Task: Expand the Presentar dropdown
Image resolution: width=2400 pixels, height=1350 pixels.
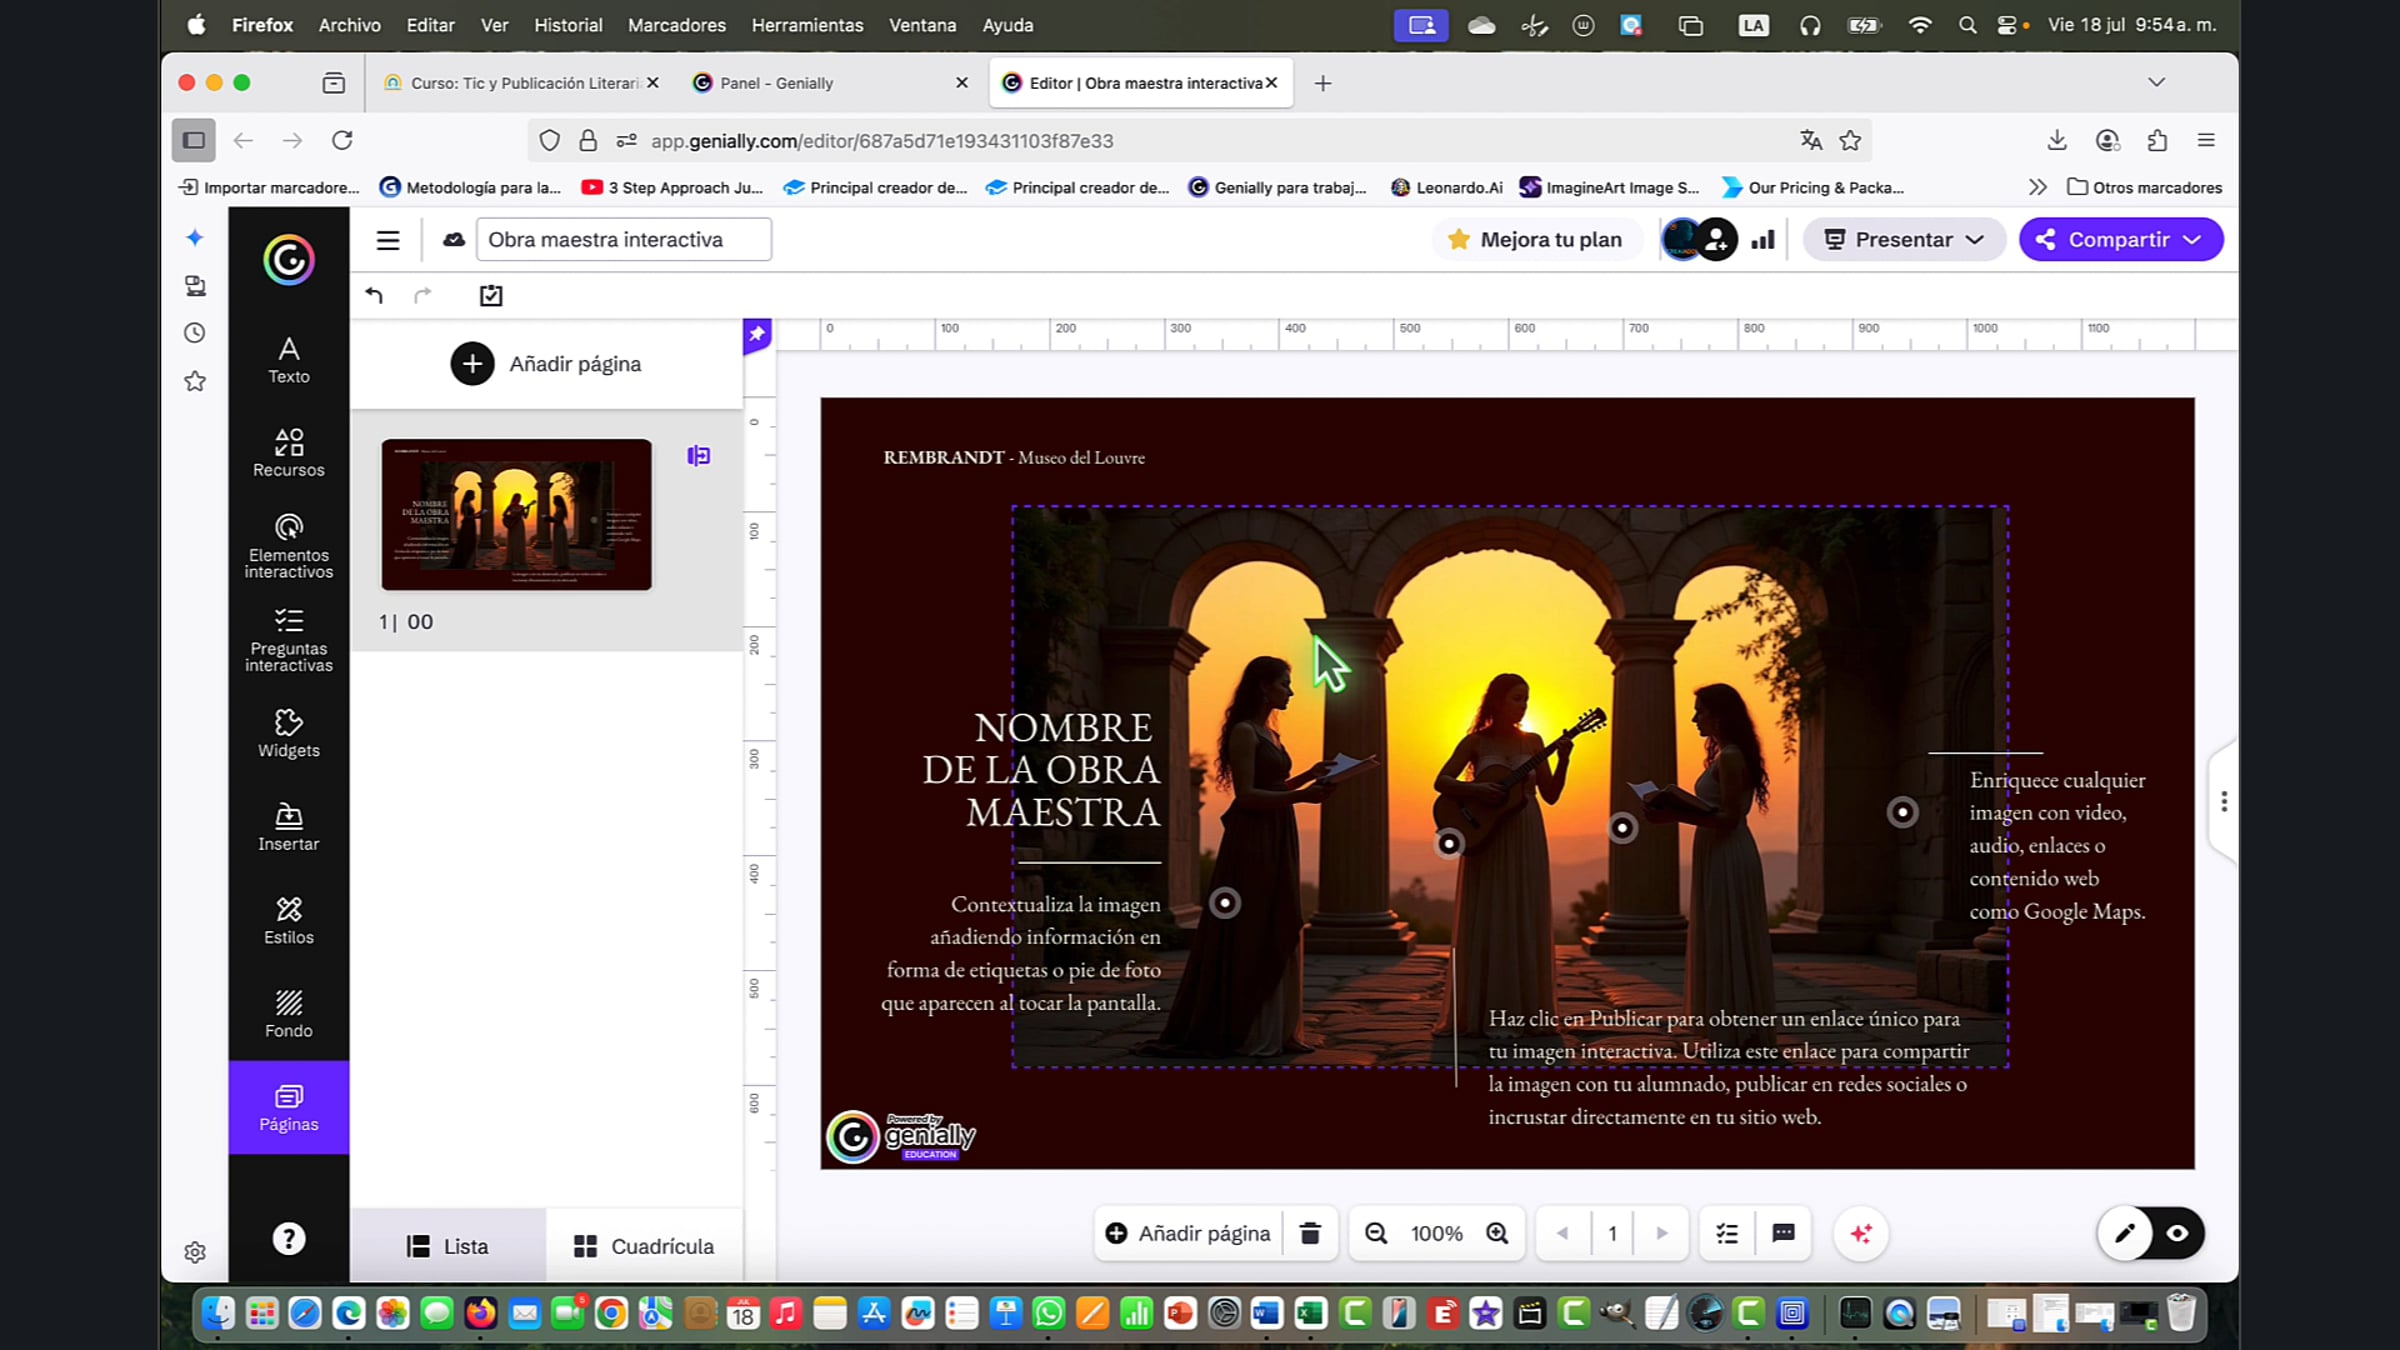Action: (1976, 239)
